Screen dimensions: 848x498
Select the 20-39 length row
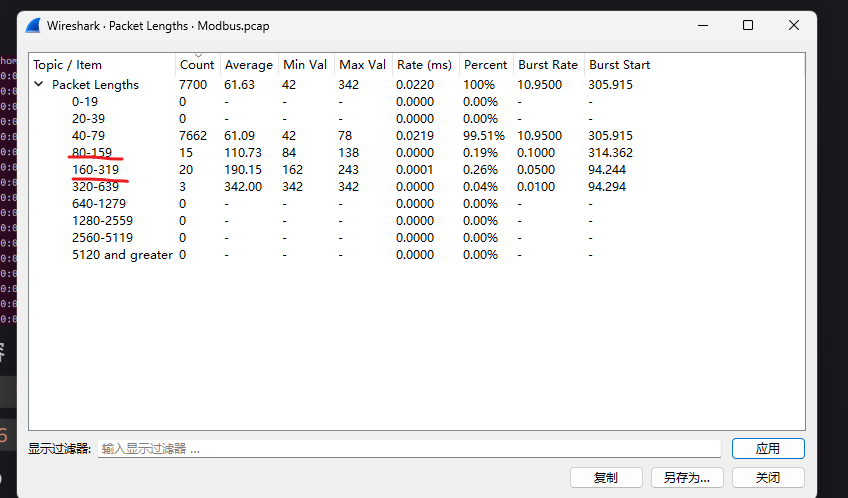pyautogui.click(x=416, y=119)
